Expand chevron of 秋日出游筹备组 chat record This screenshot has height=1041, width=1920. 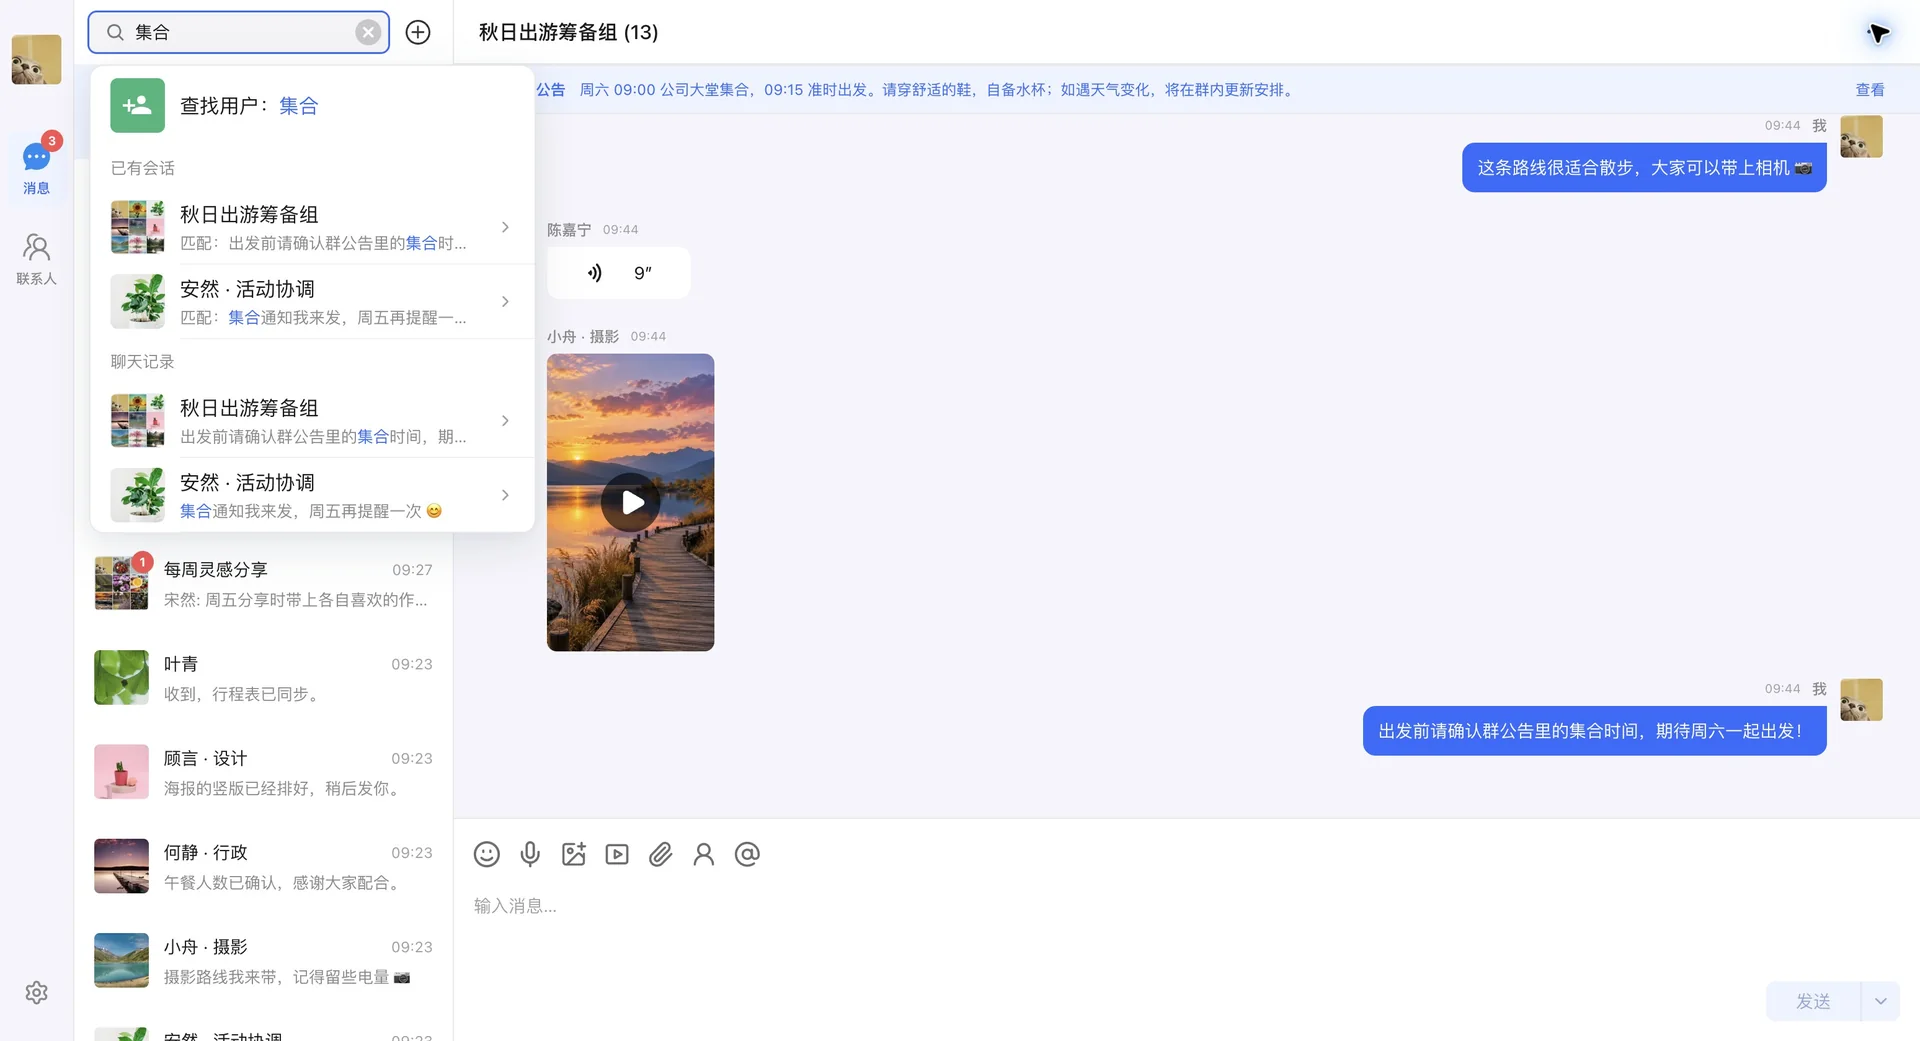(505, 421)
